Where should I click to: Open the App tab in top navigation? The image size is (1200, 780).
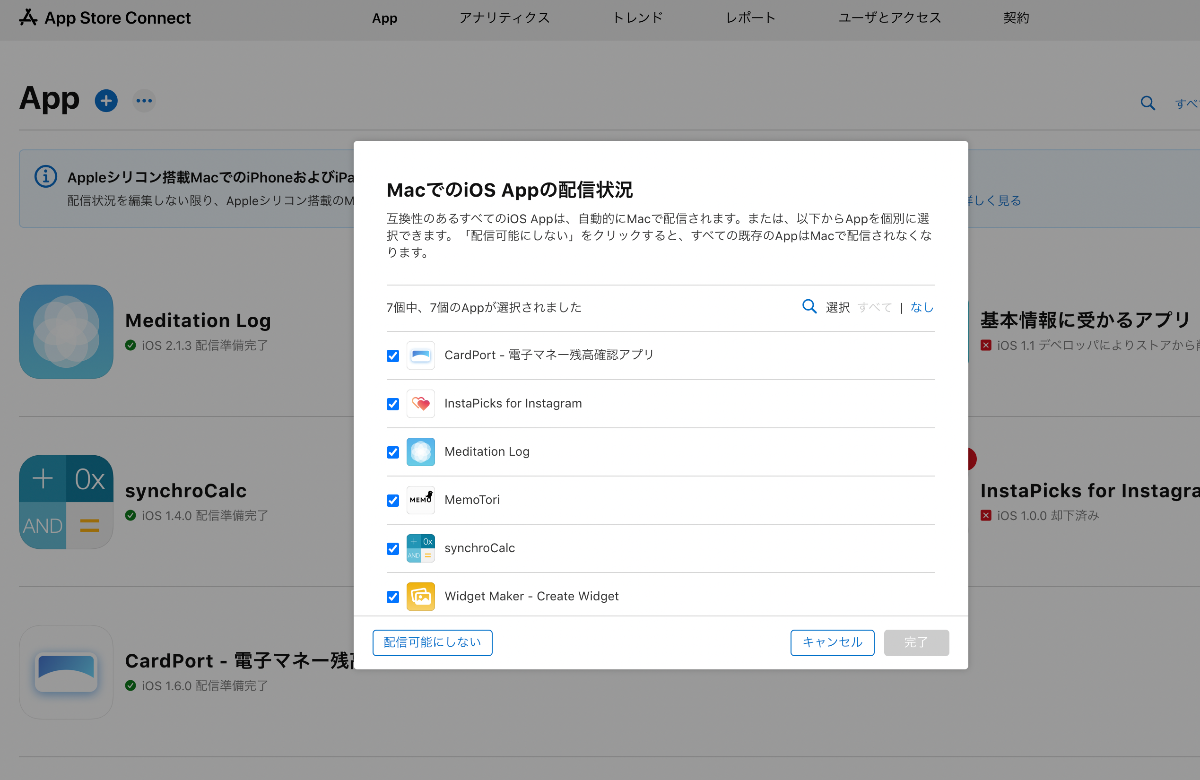[x=384, y=18]
